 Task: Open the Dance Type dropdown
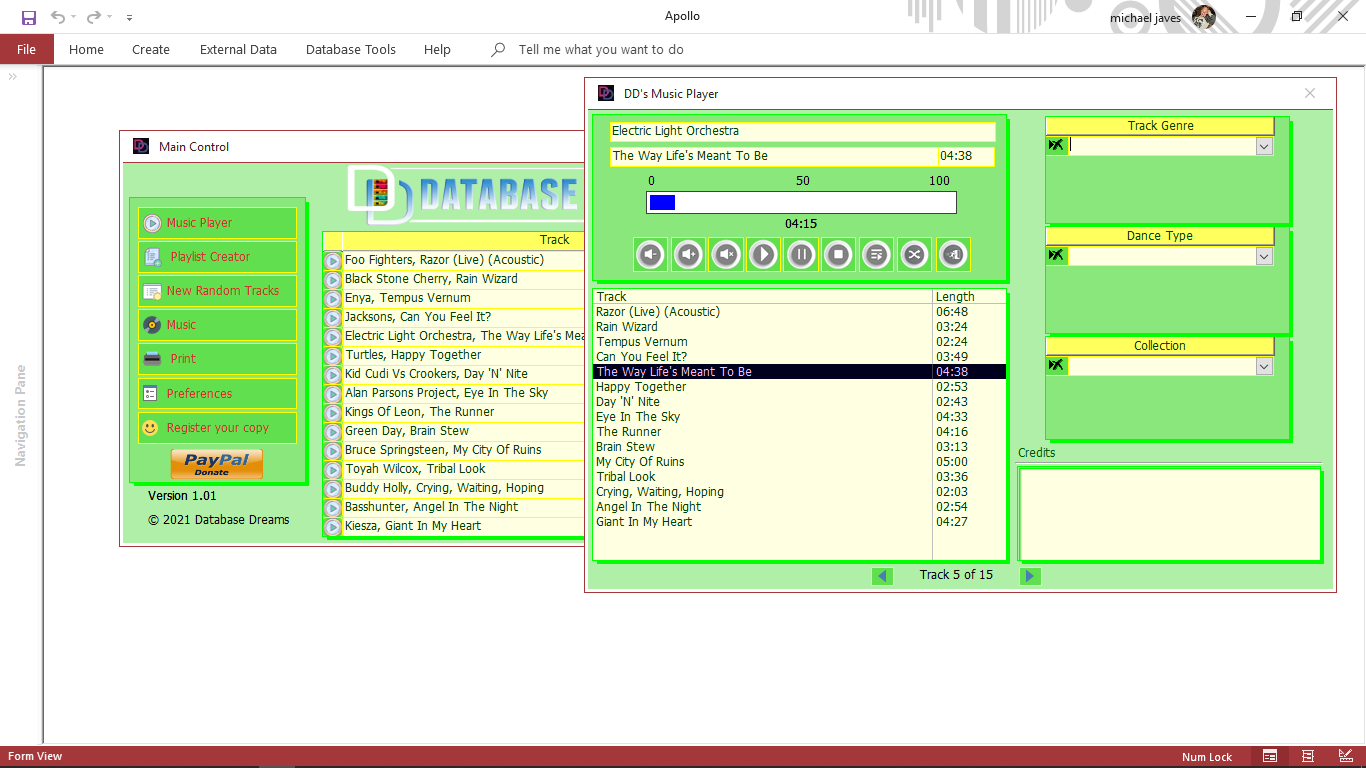1264,256
